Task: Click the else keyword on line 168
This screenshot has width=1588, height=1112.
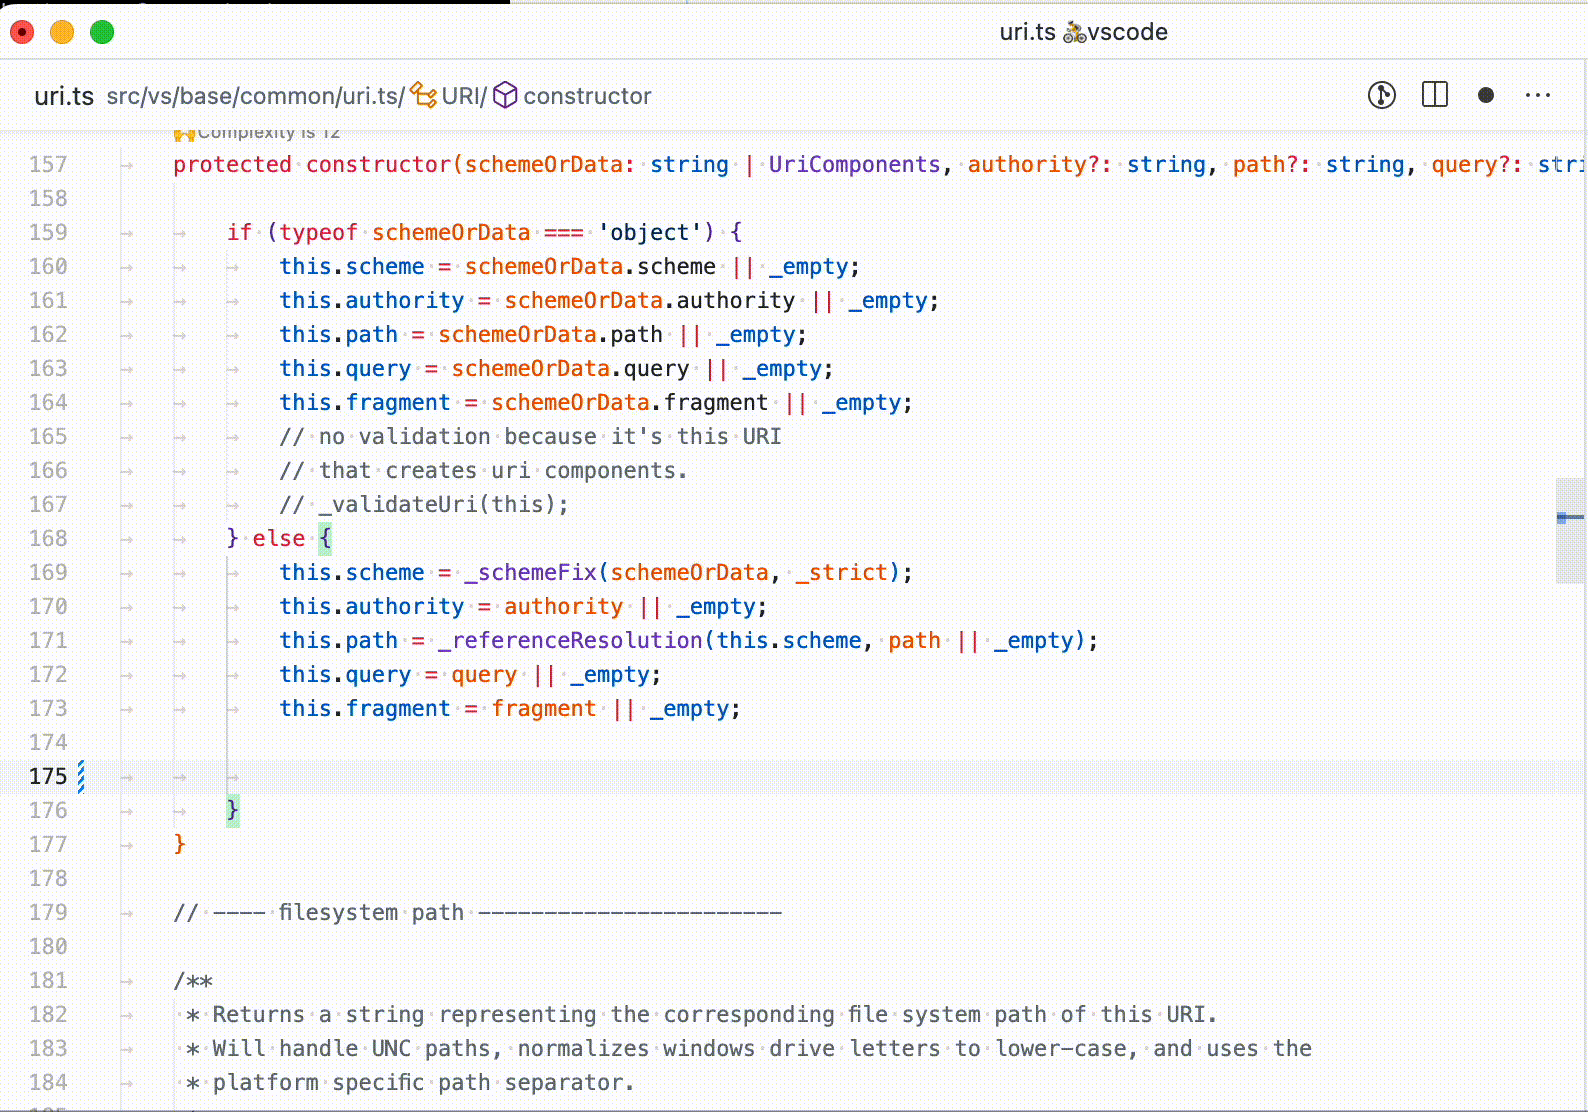Action: pyautogui.click(x=278, y=538)
